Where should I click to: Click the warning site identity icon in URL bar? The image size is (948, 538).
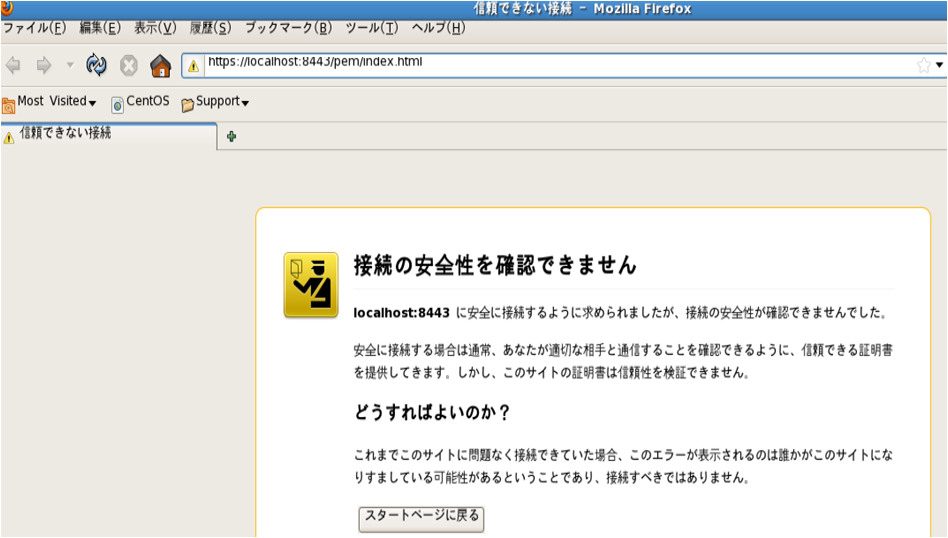coord(193,66)
